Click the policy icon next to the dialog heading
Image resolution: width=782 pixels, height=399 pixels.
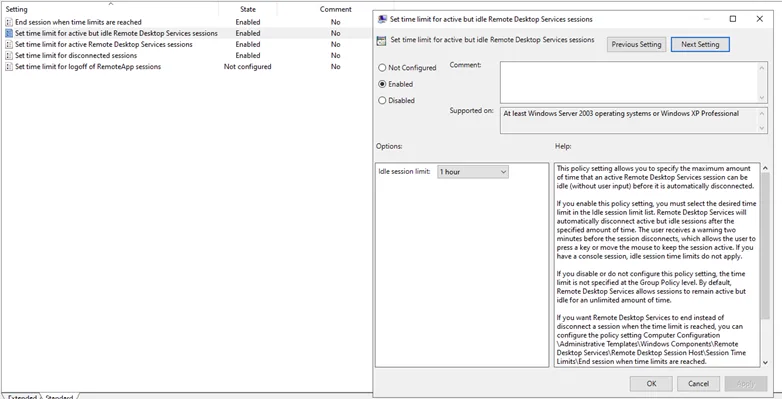(382, 41)
